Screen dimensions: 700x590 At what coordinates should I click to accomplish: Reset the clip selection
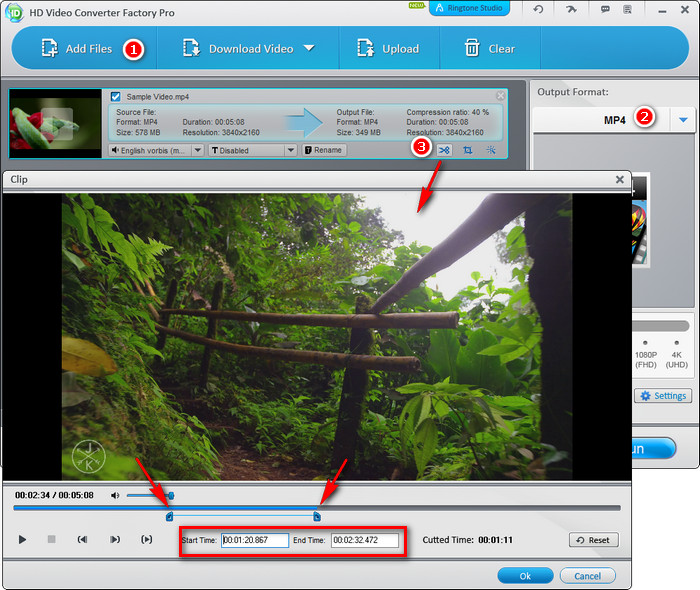(594, 540)
